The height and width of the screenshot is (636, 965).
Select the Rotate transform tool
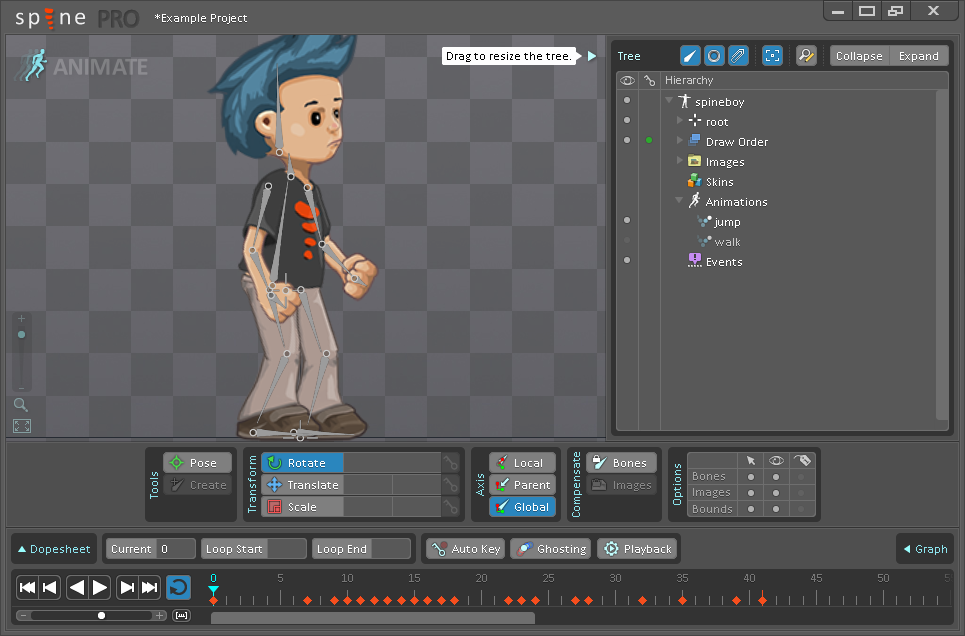[x=302, y=463]
